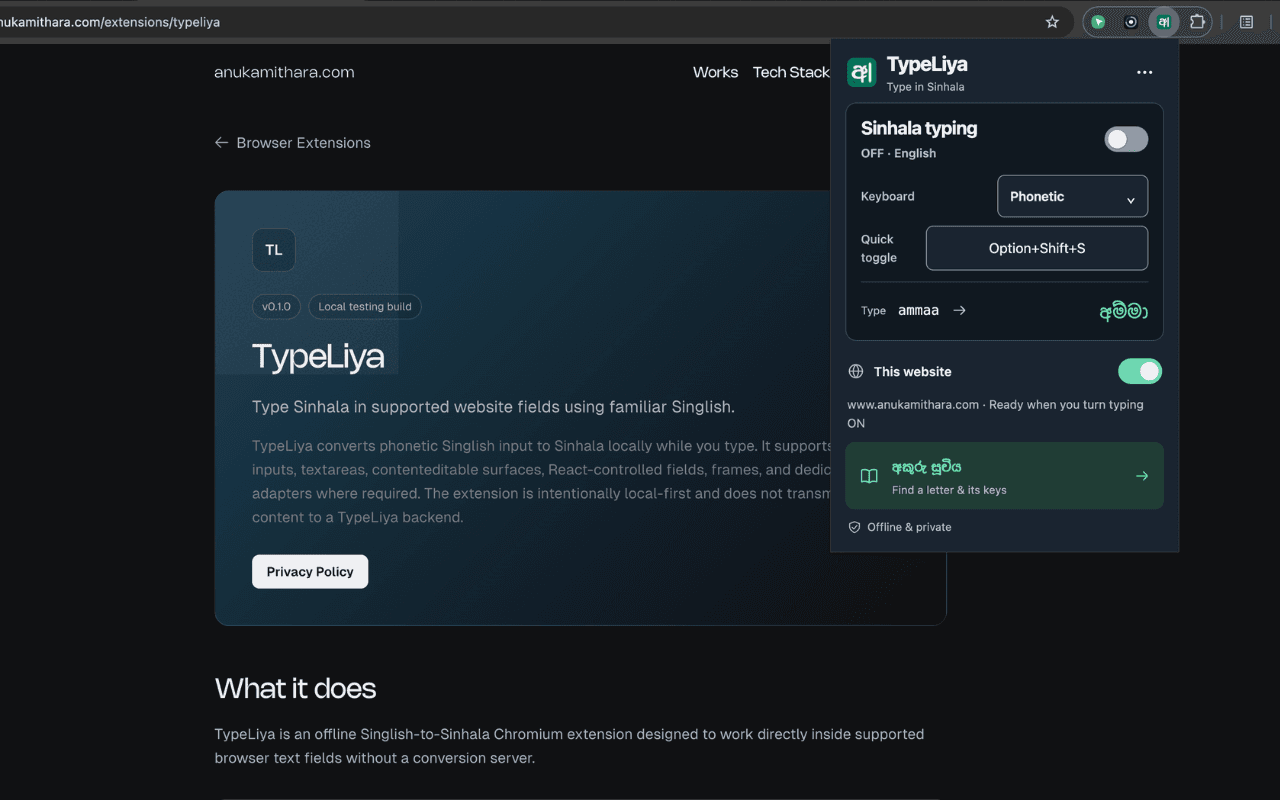Click the browser address bar URL
Image resolution: width=1280 pixels, height=800 pixels.
(x=110, y=22)
